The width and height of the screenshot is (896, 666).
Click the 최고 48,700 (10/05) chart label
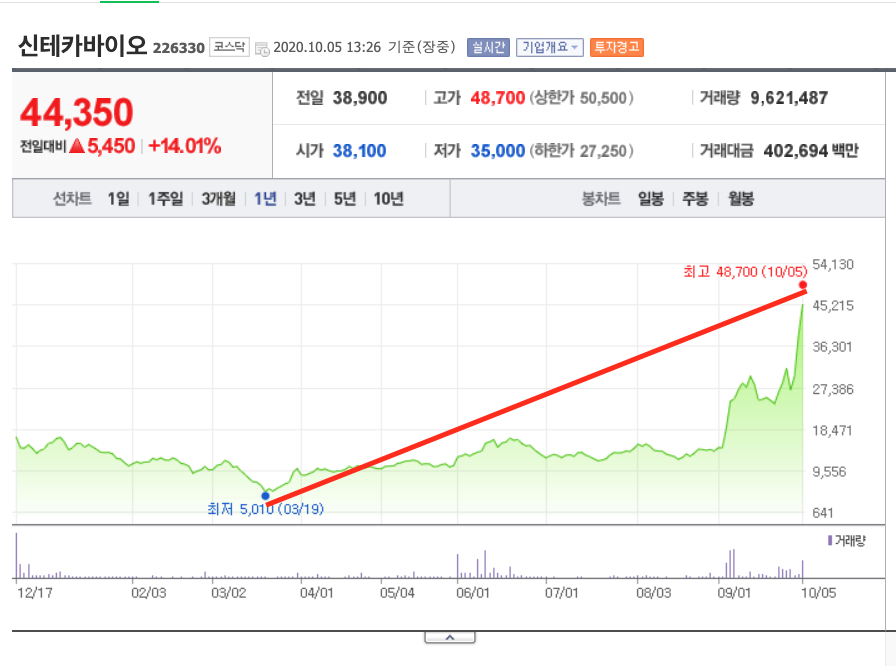[x=745, y=271]
